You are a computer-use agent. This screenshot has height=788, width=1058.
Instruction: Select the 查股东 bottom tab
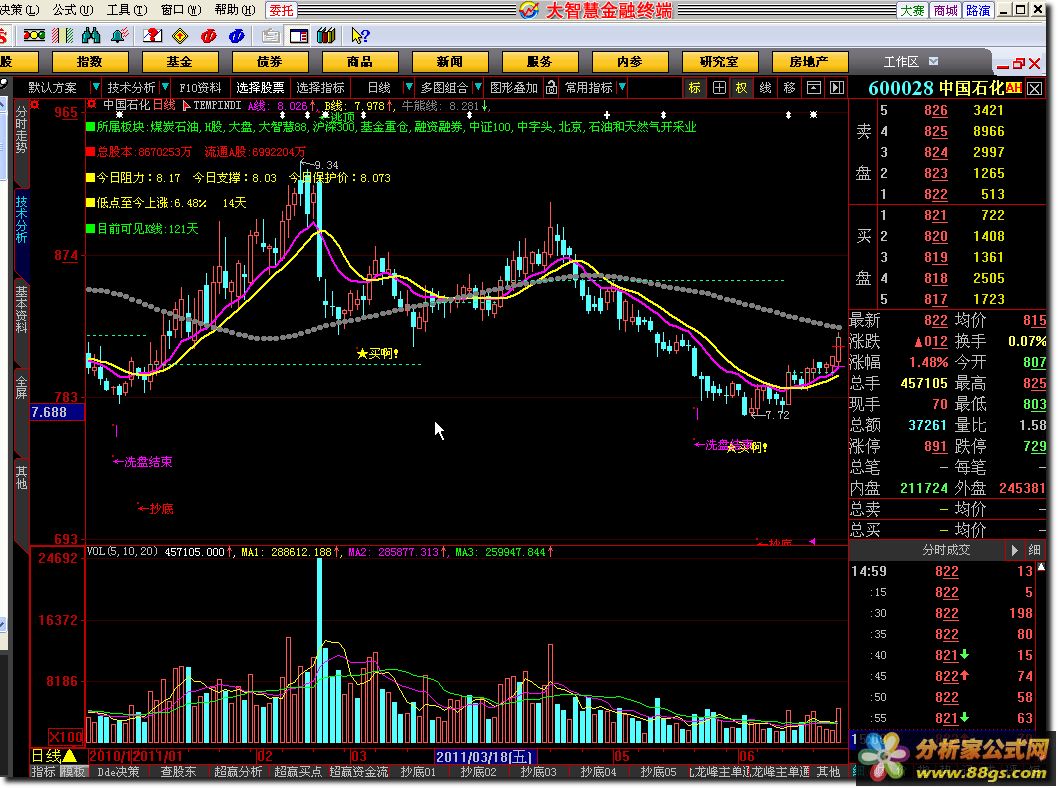click(x=178, y=771)
